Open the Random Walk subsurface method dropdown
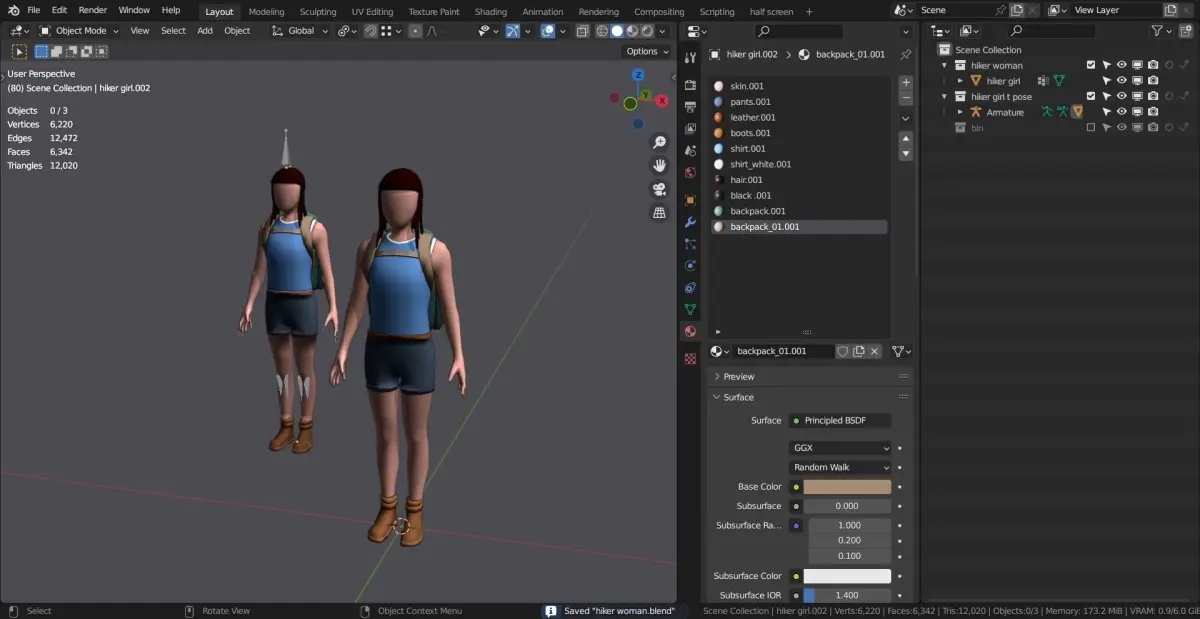1200x619 pixels. (x=840, y=467)
